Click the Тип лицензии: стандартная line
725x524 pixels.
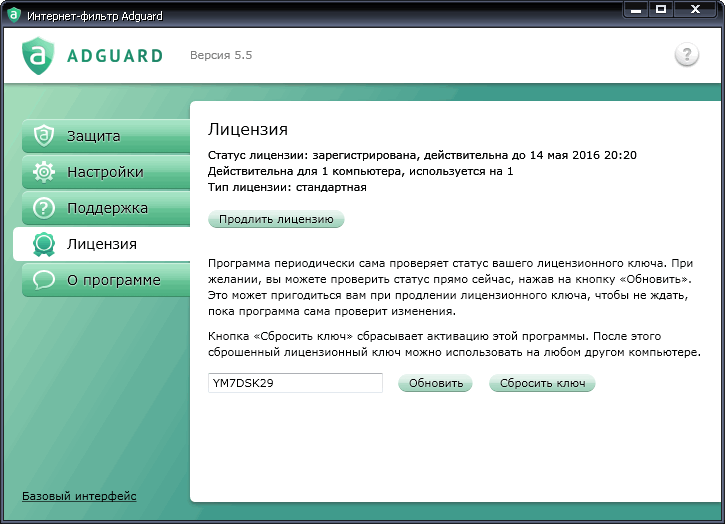(287, 187)
